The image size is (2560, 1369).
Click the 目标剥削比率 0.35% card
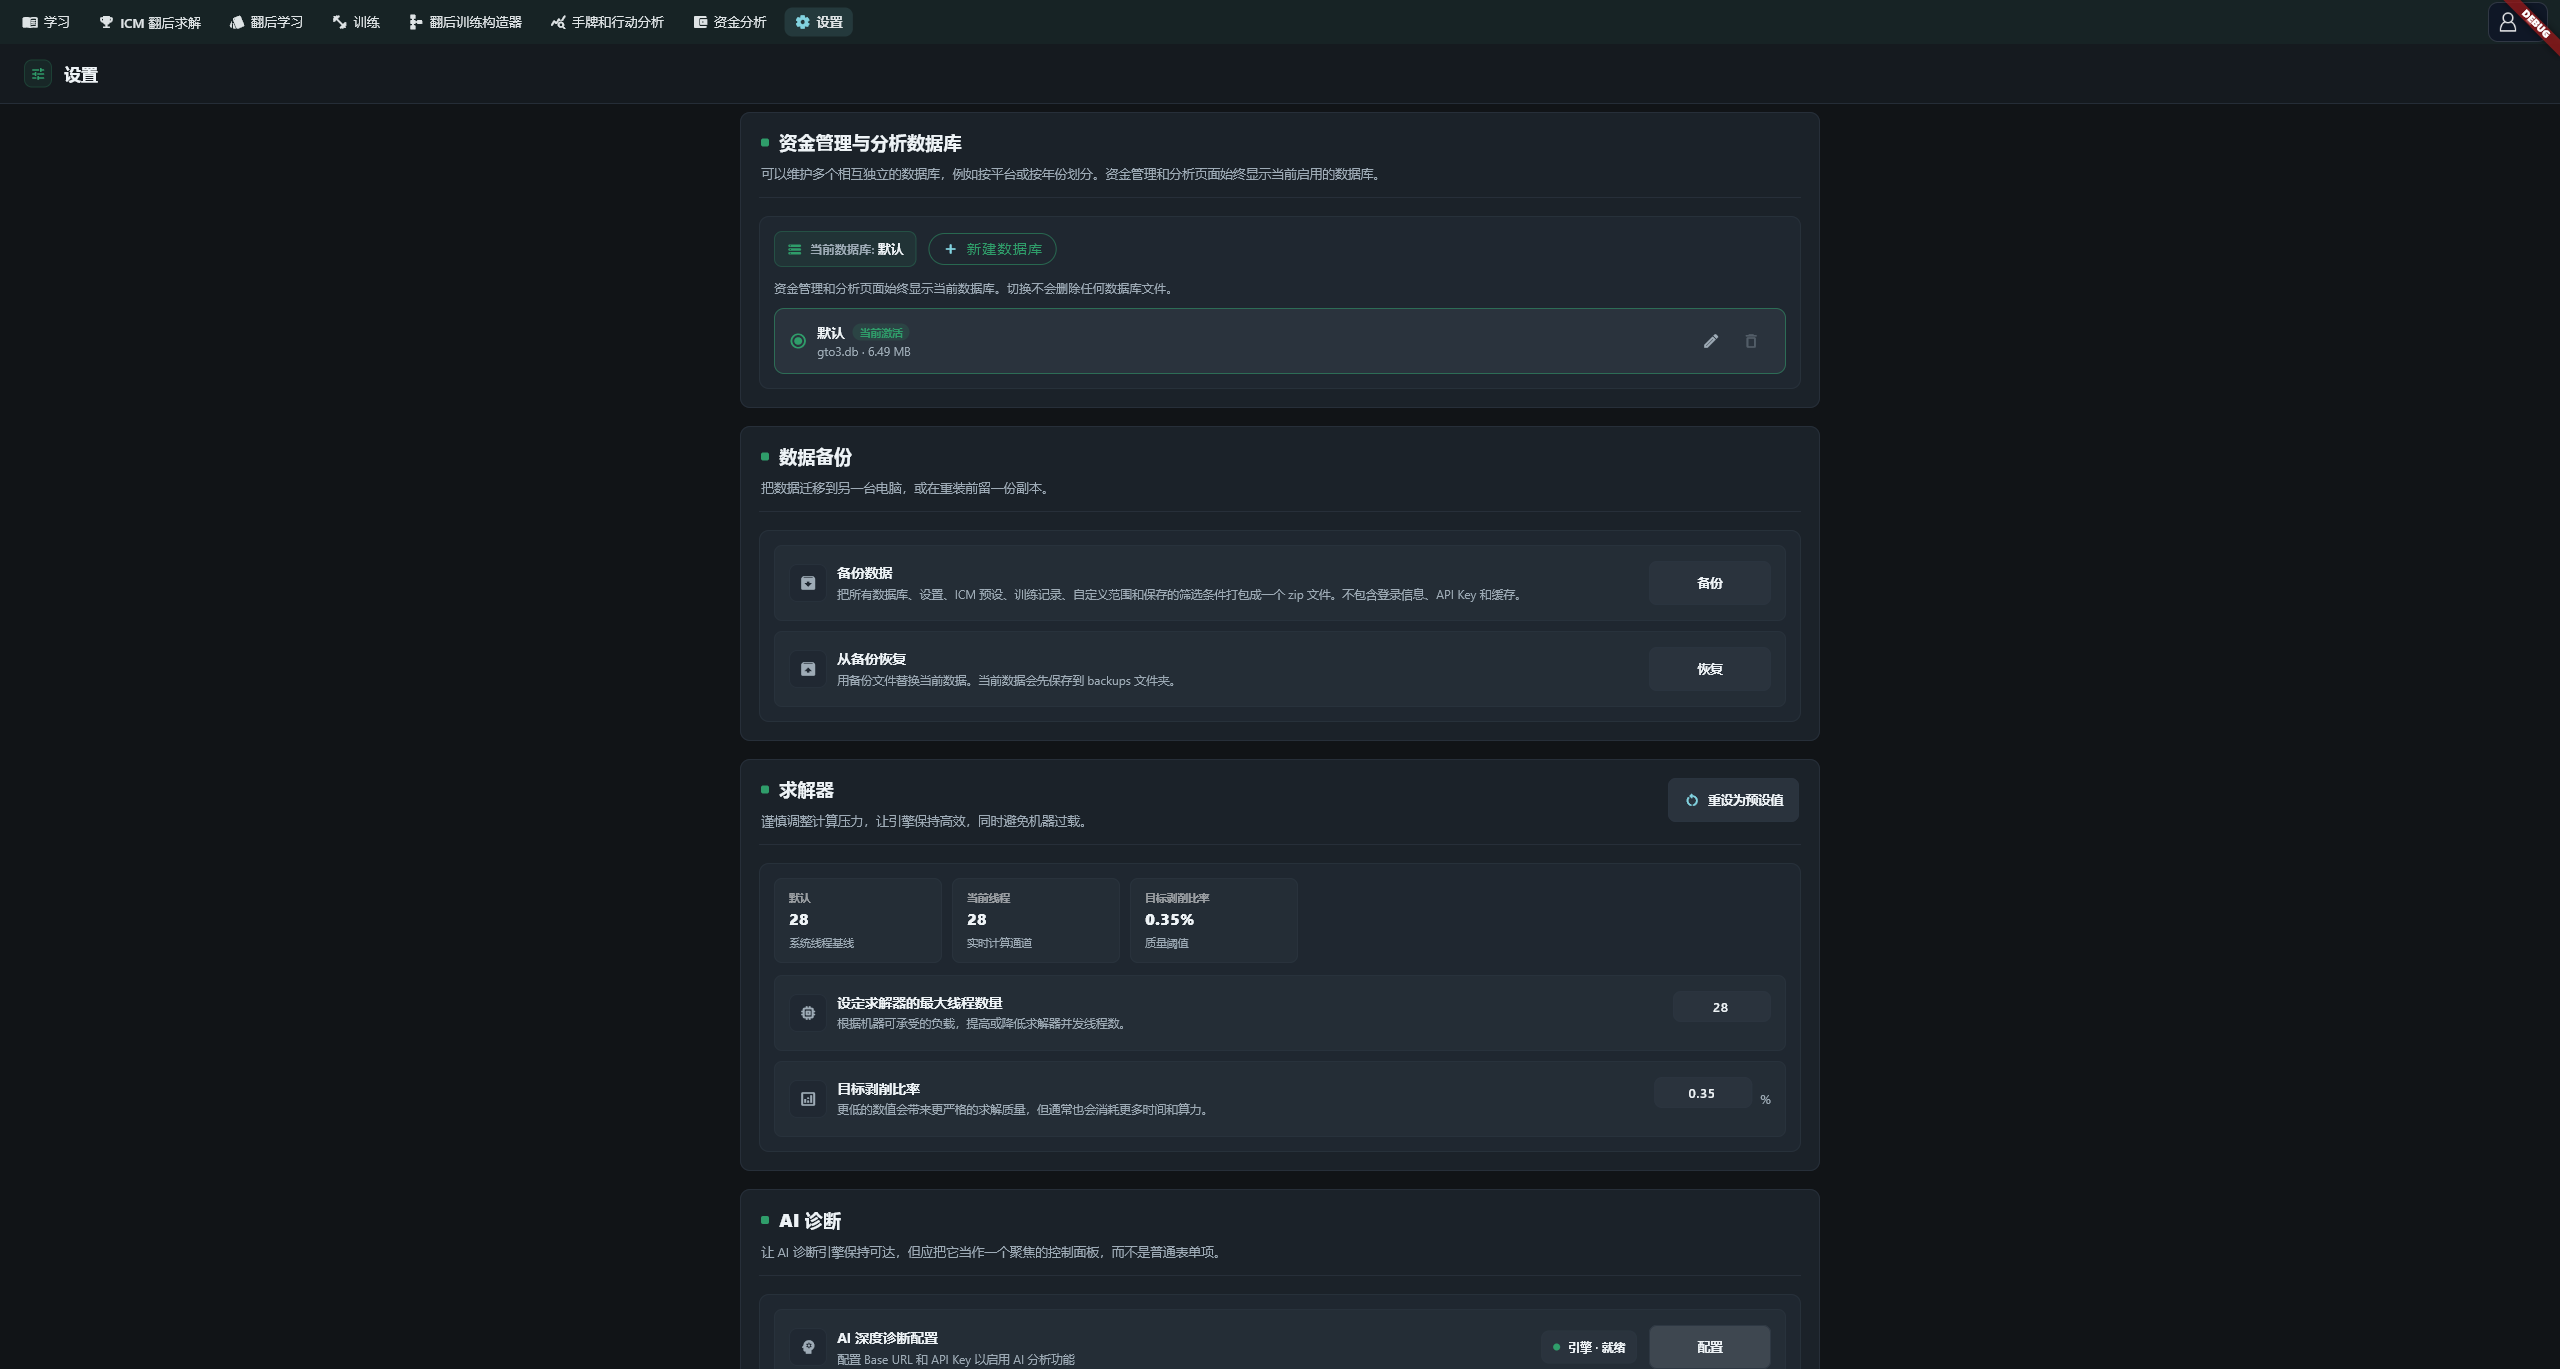1214,920
